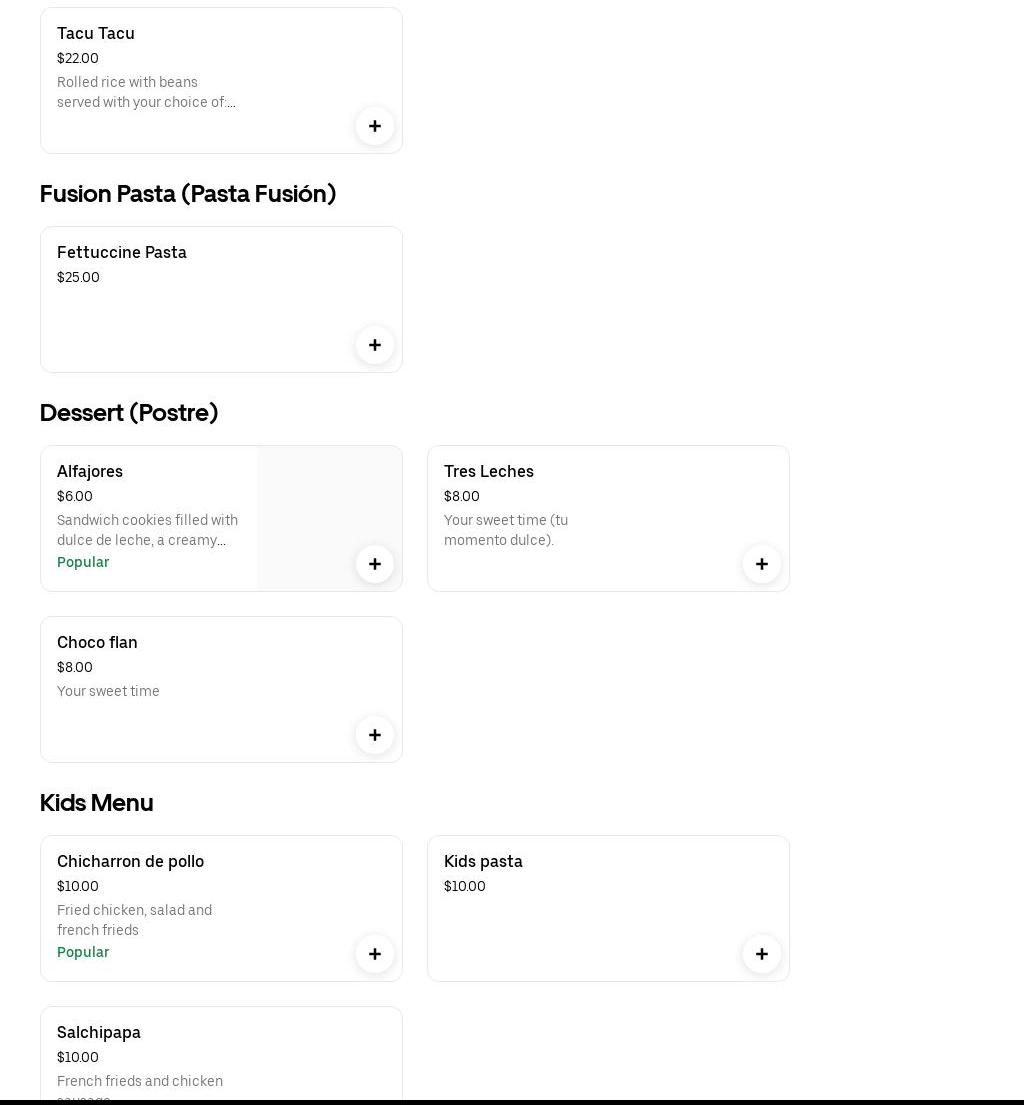Screen dimensions: 1024x1105
Task: Open Fettuccine Pasta item details
Action: 122,252
